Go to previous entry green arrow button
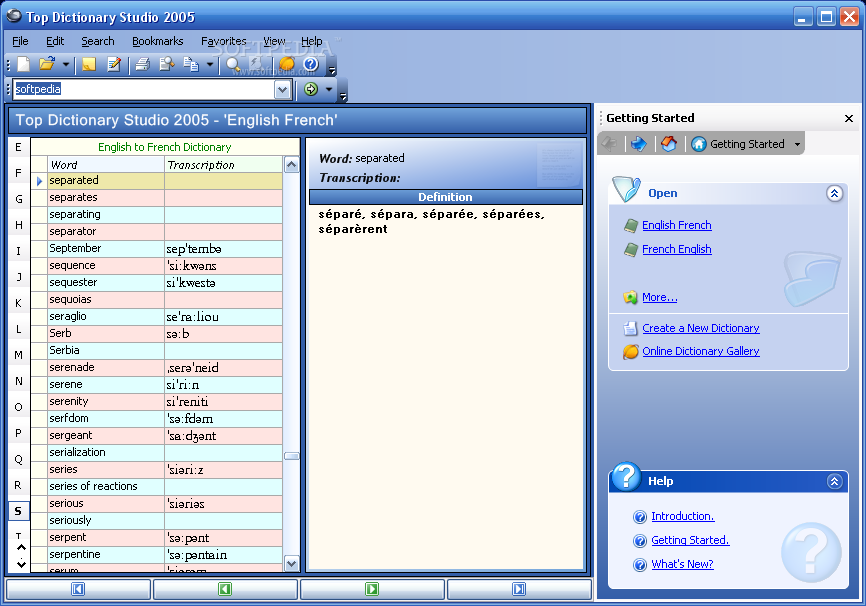The height and width of the screenshot is (606, 866). tap(225, 589)
